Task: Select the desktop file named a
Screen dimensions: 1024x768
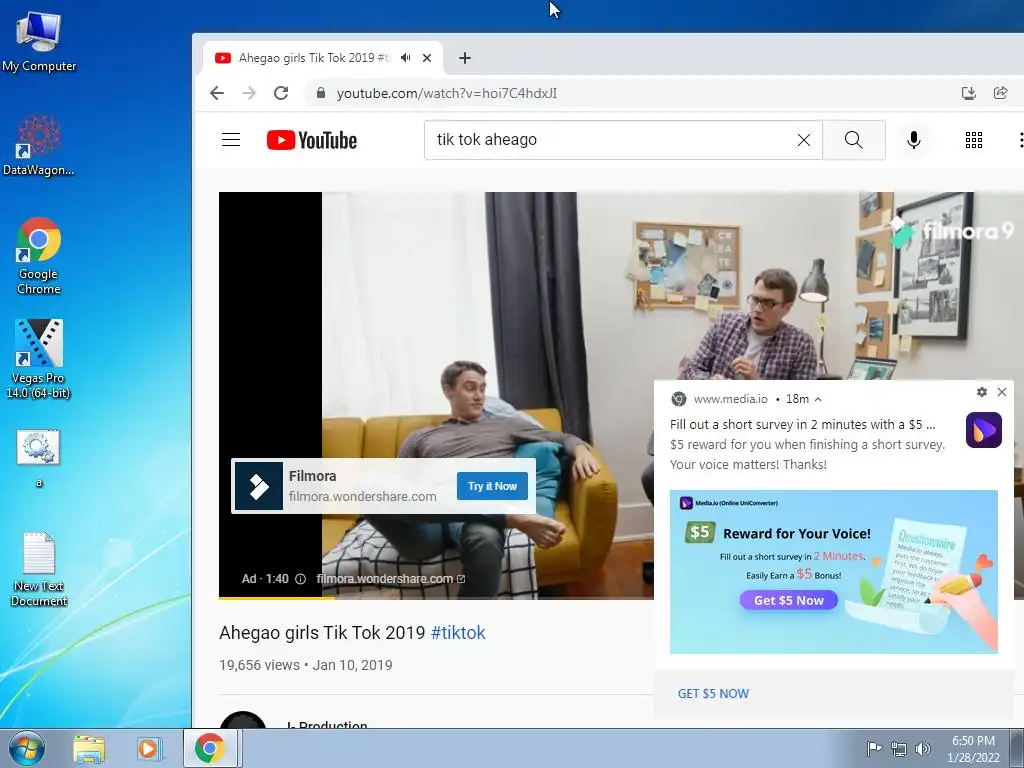Action: click(x=39, y=458)
